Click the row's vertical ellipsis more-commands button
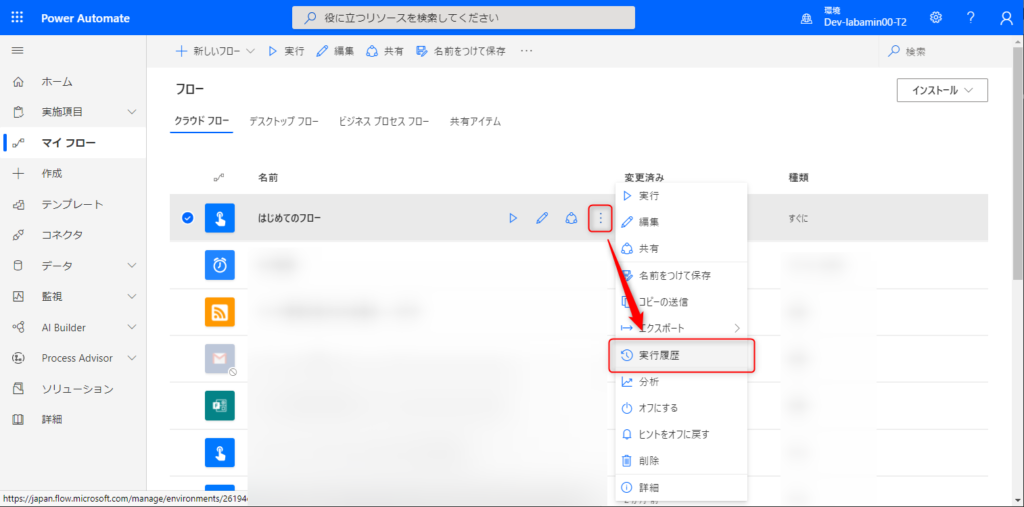 point(600,218)
